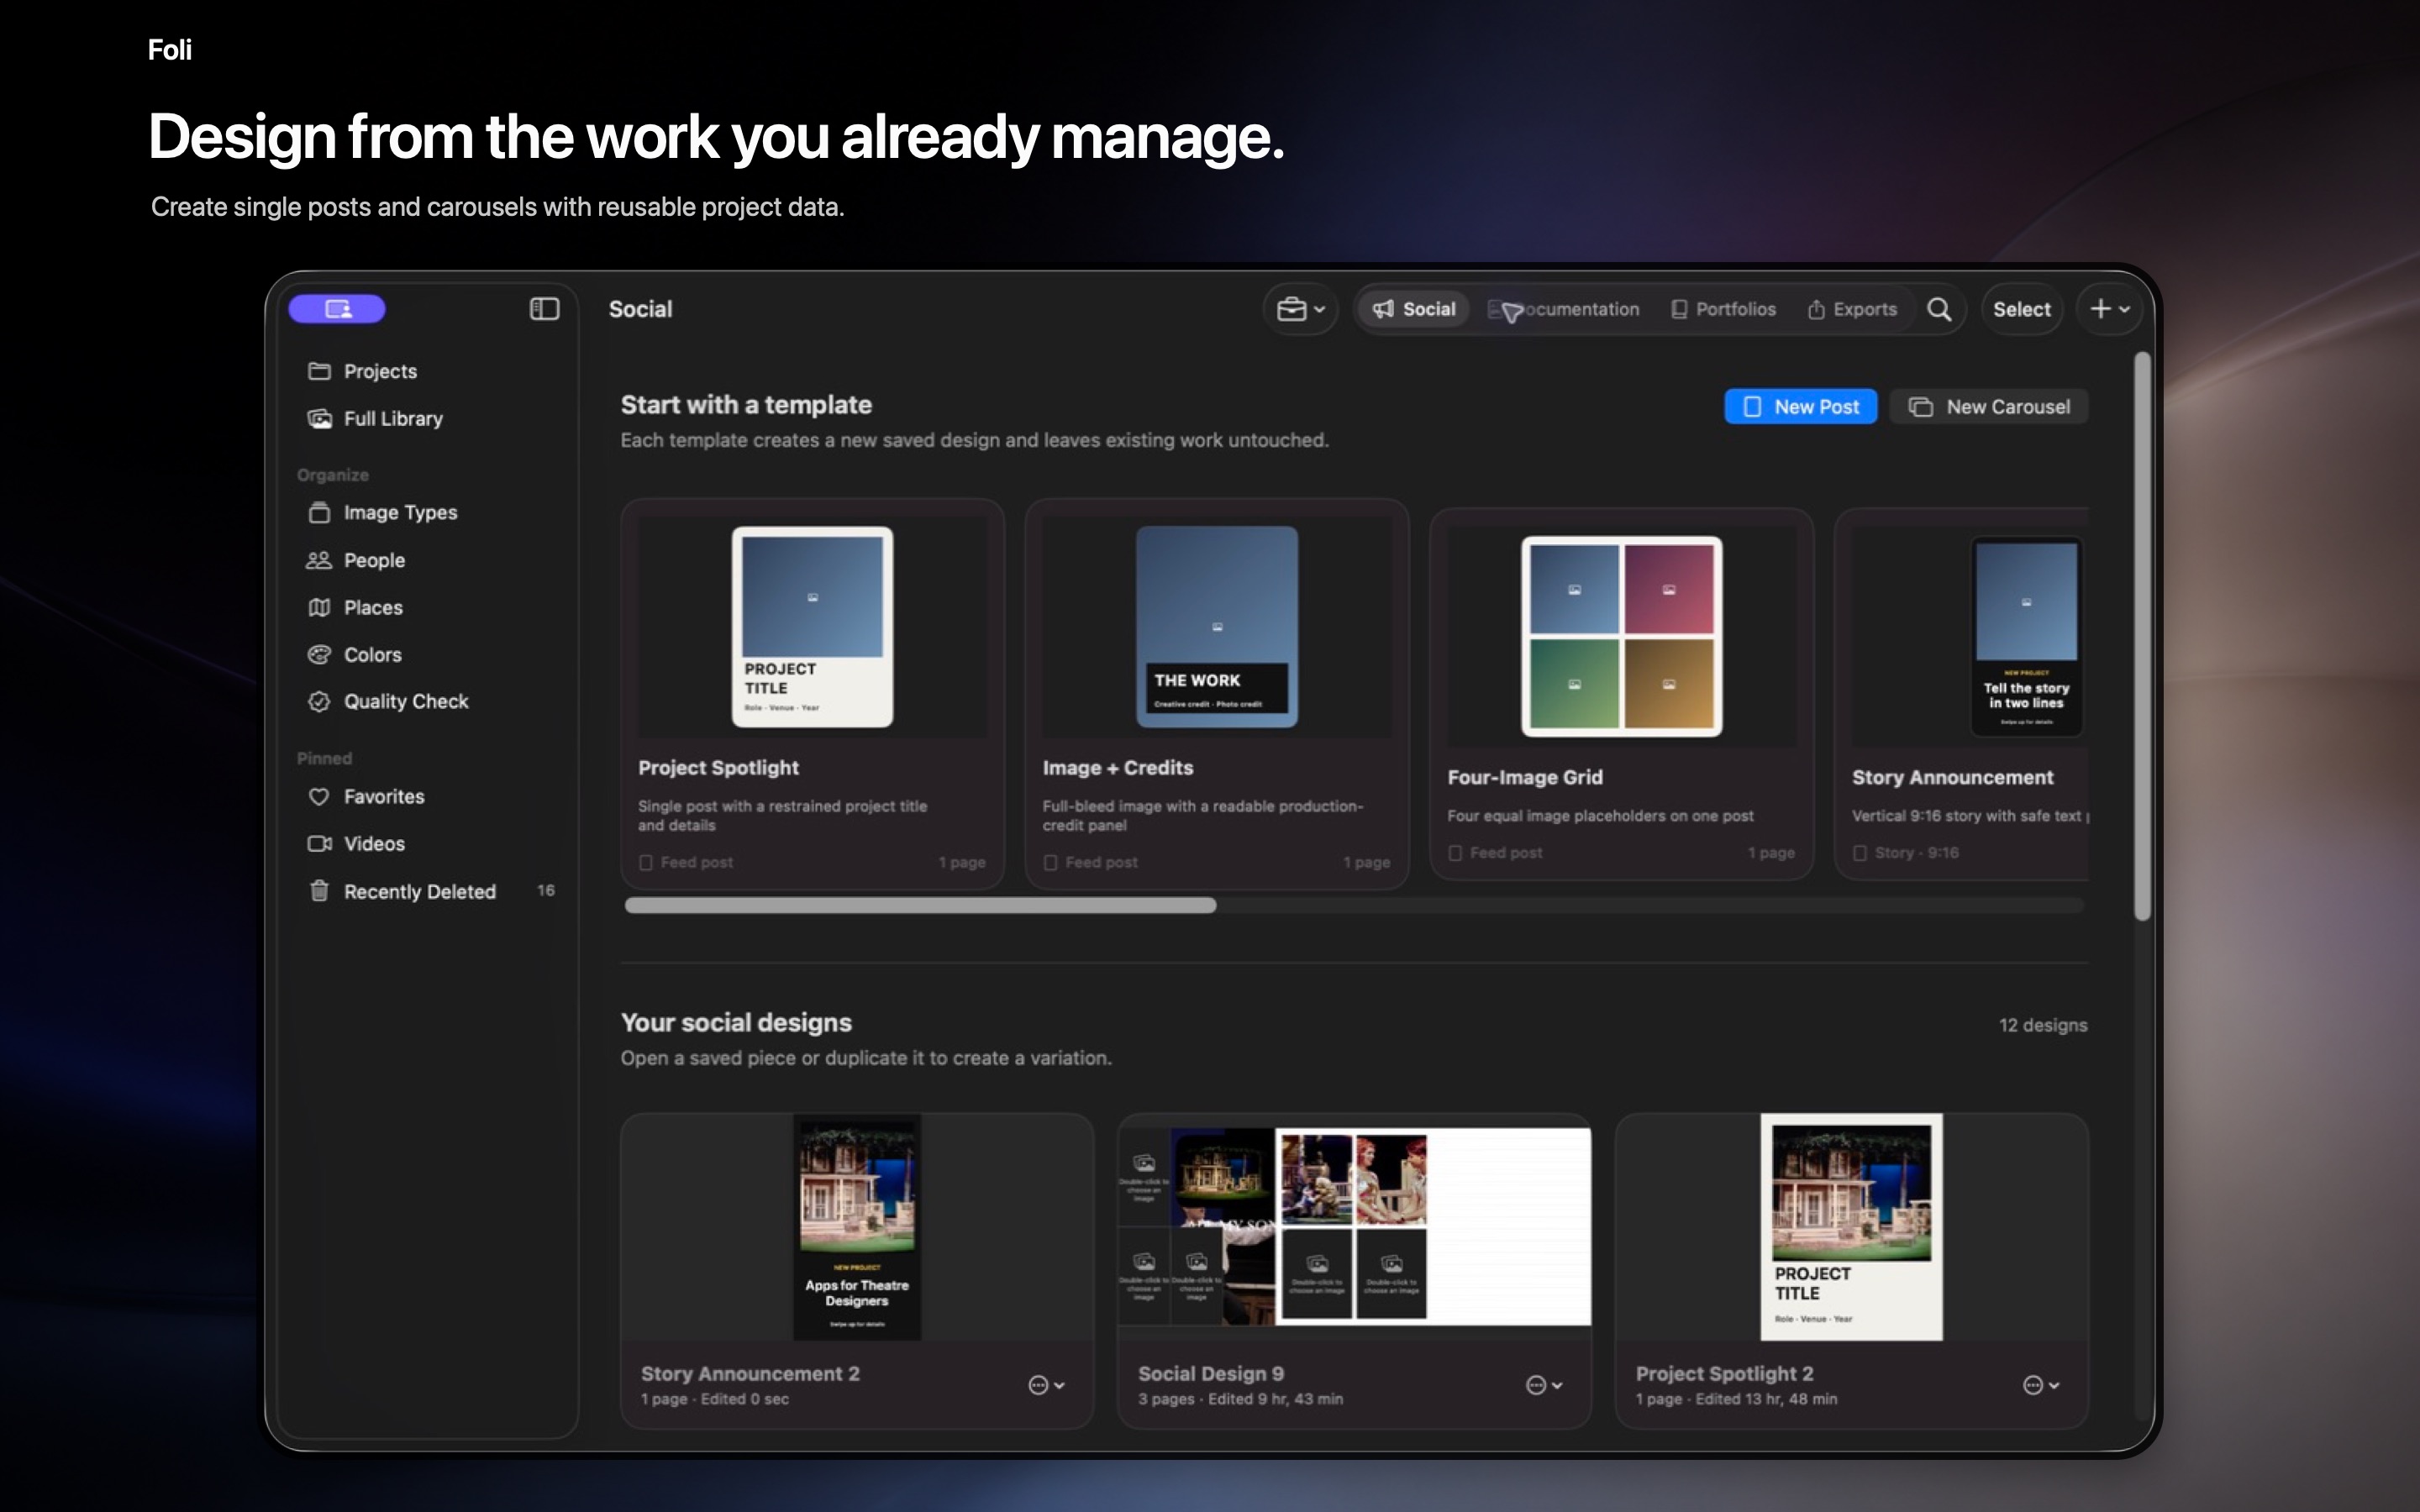This screenshot has height=1512, width=2420.
Task: Click the purple library badge icon
Action: 337,309
